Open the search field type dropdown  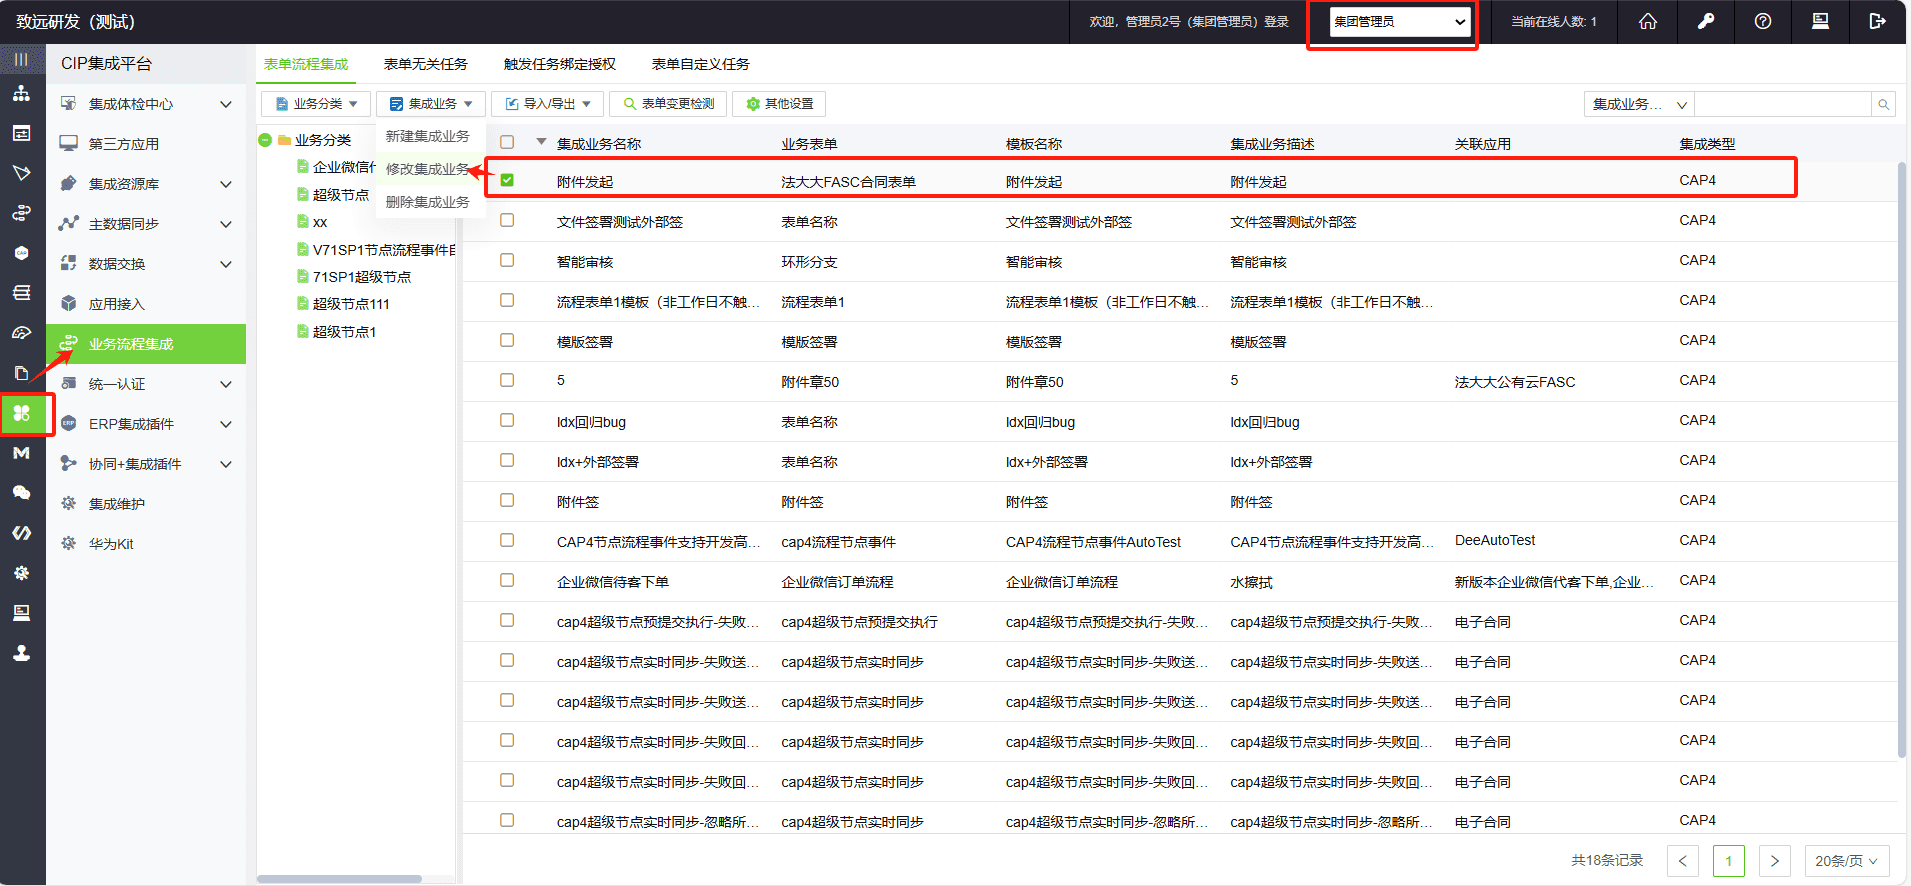(1639, 104)
